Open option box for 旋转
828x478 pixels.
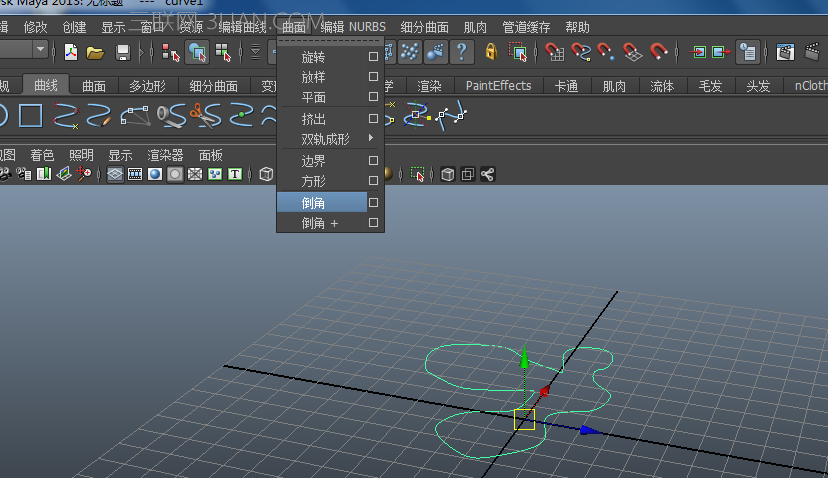(x=373, y=56)
